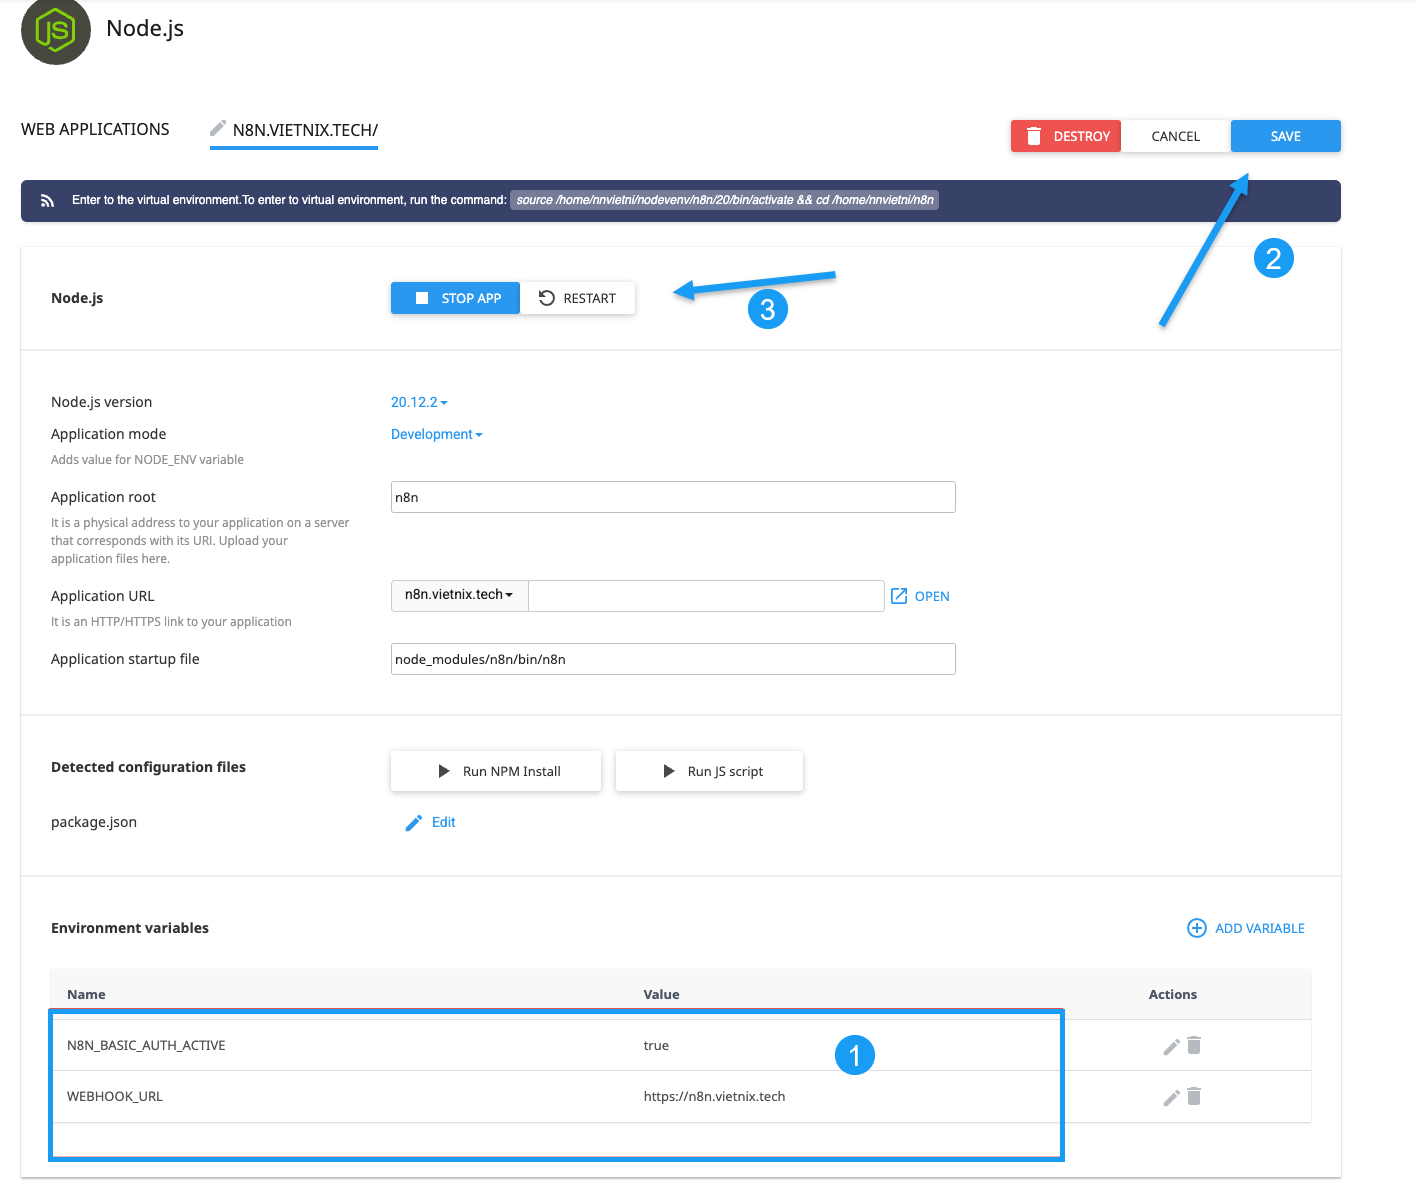Screen dimensions: 1418x1201
Task: Click the value 'true' cell
Action: pyautogui.click(x=656, y=1045)
